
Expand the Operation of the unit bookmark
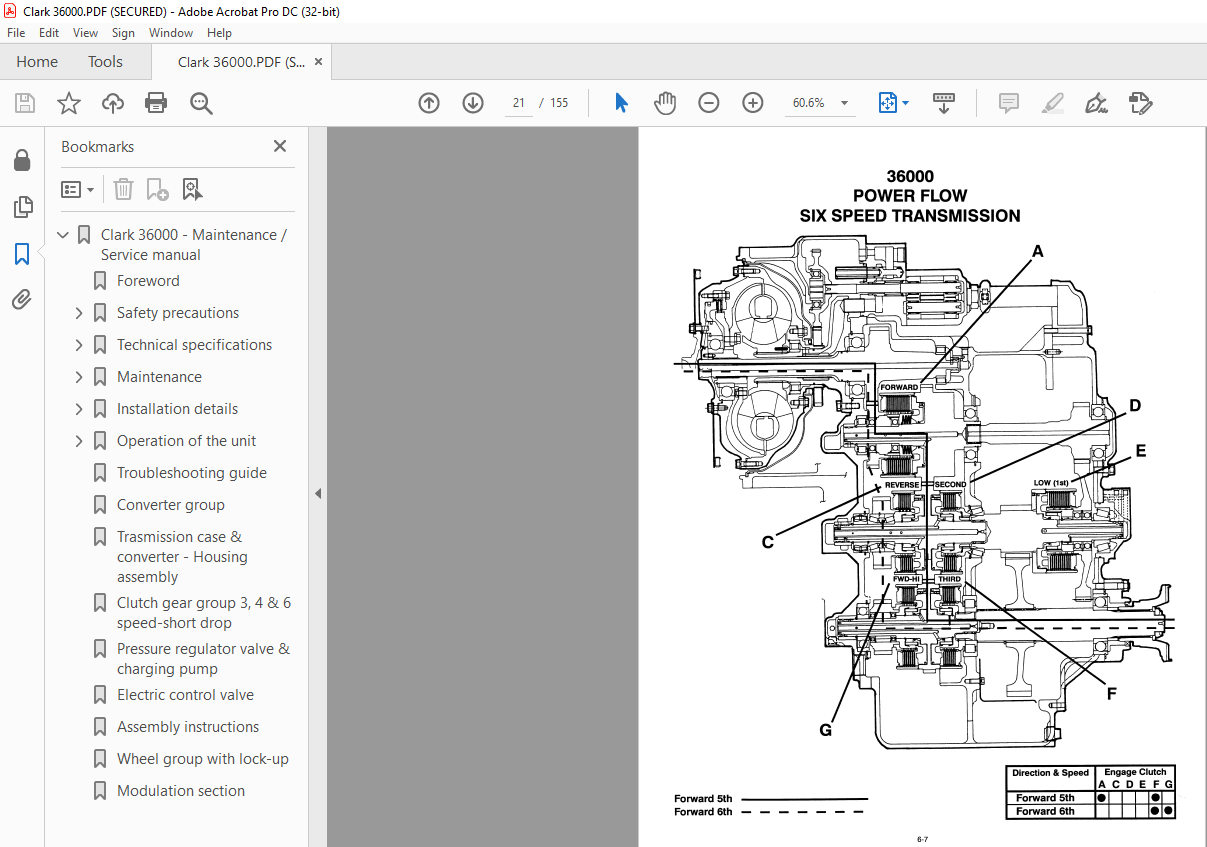[79, 441]
